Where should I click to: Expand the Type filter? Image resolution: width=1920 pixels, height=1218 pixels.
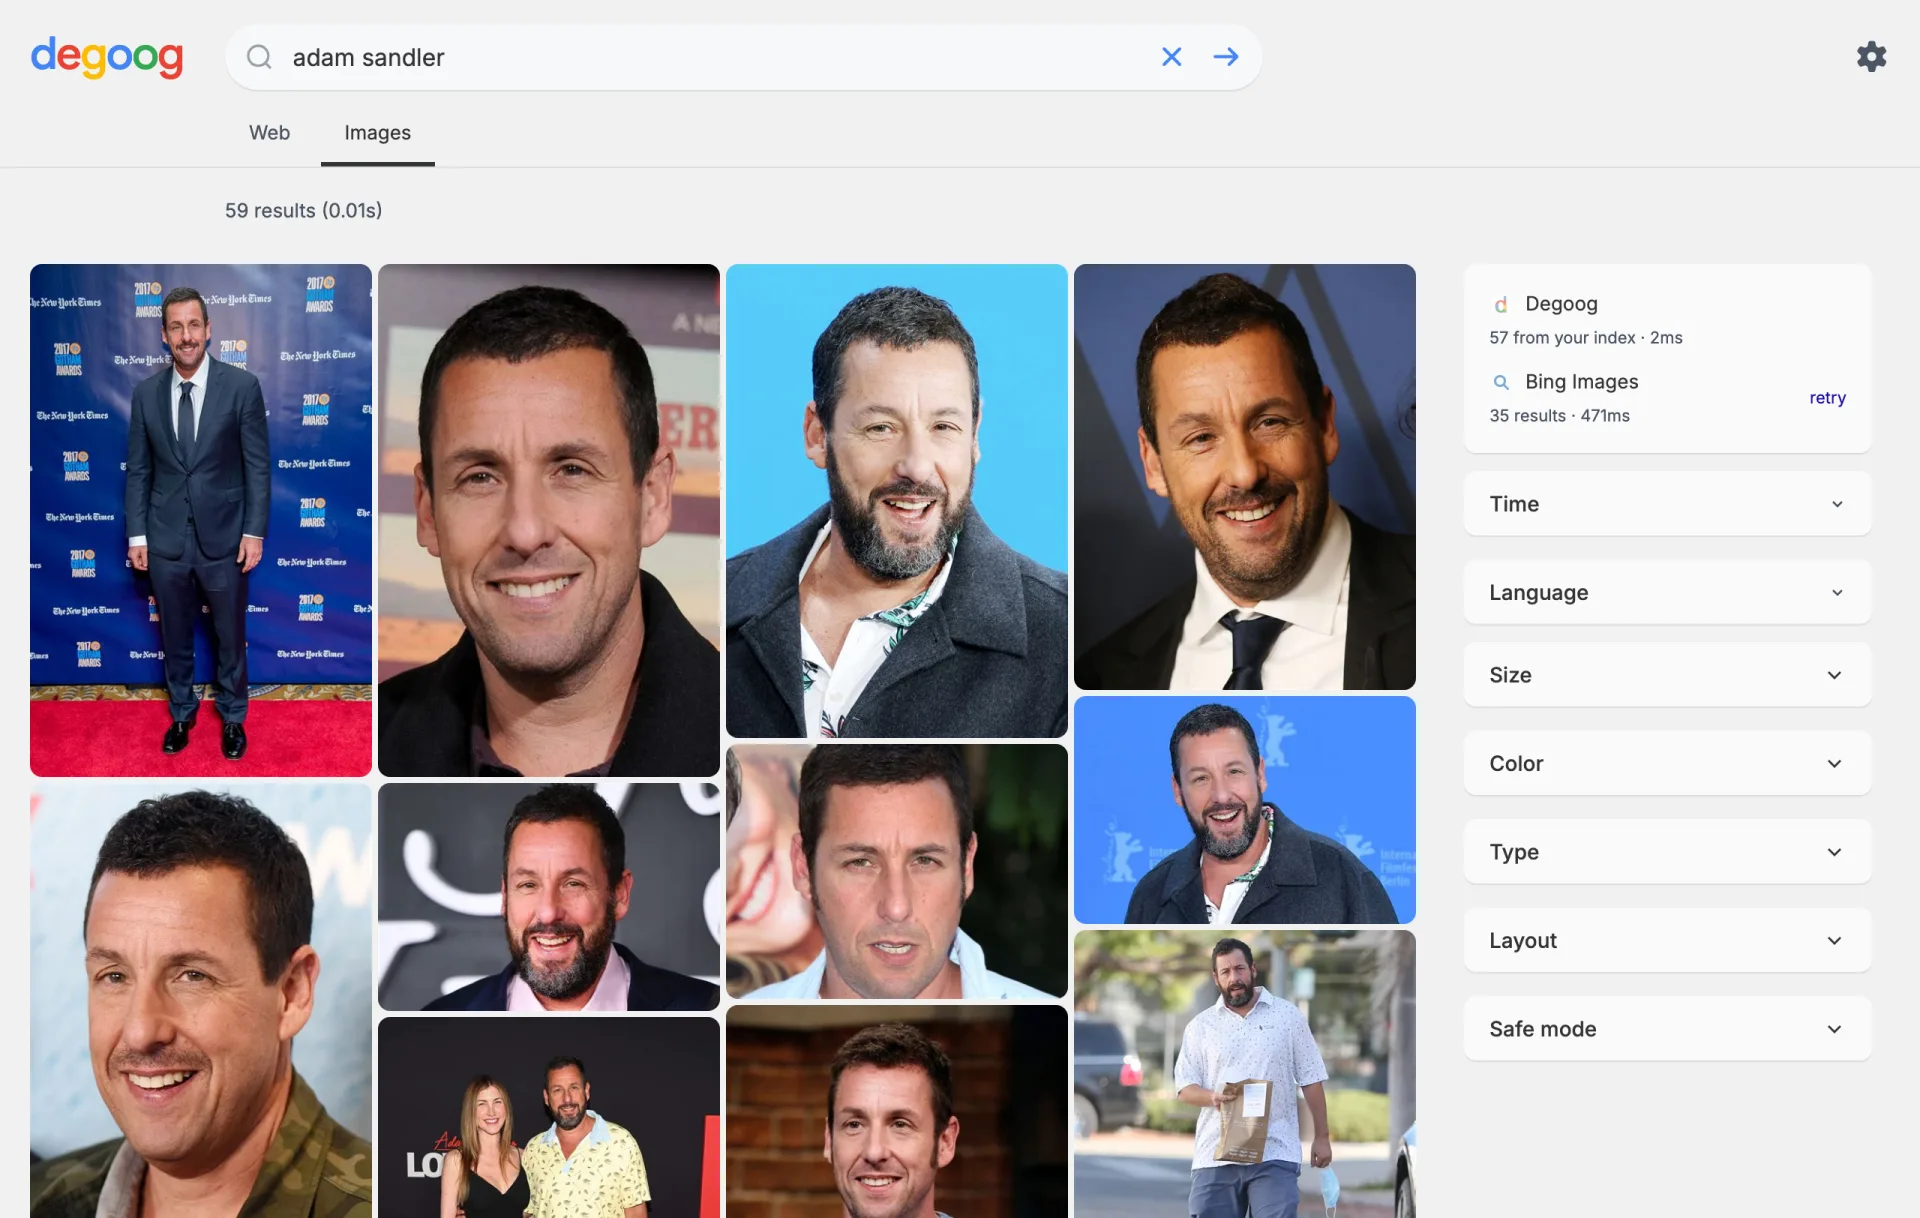[x=1667, y=852]
